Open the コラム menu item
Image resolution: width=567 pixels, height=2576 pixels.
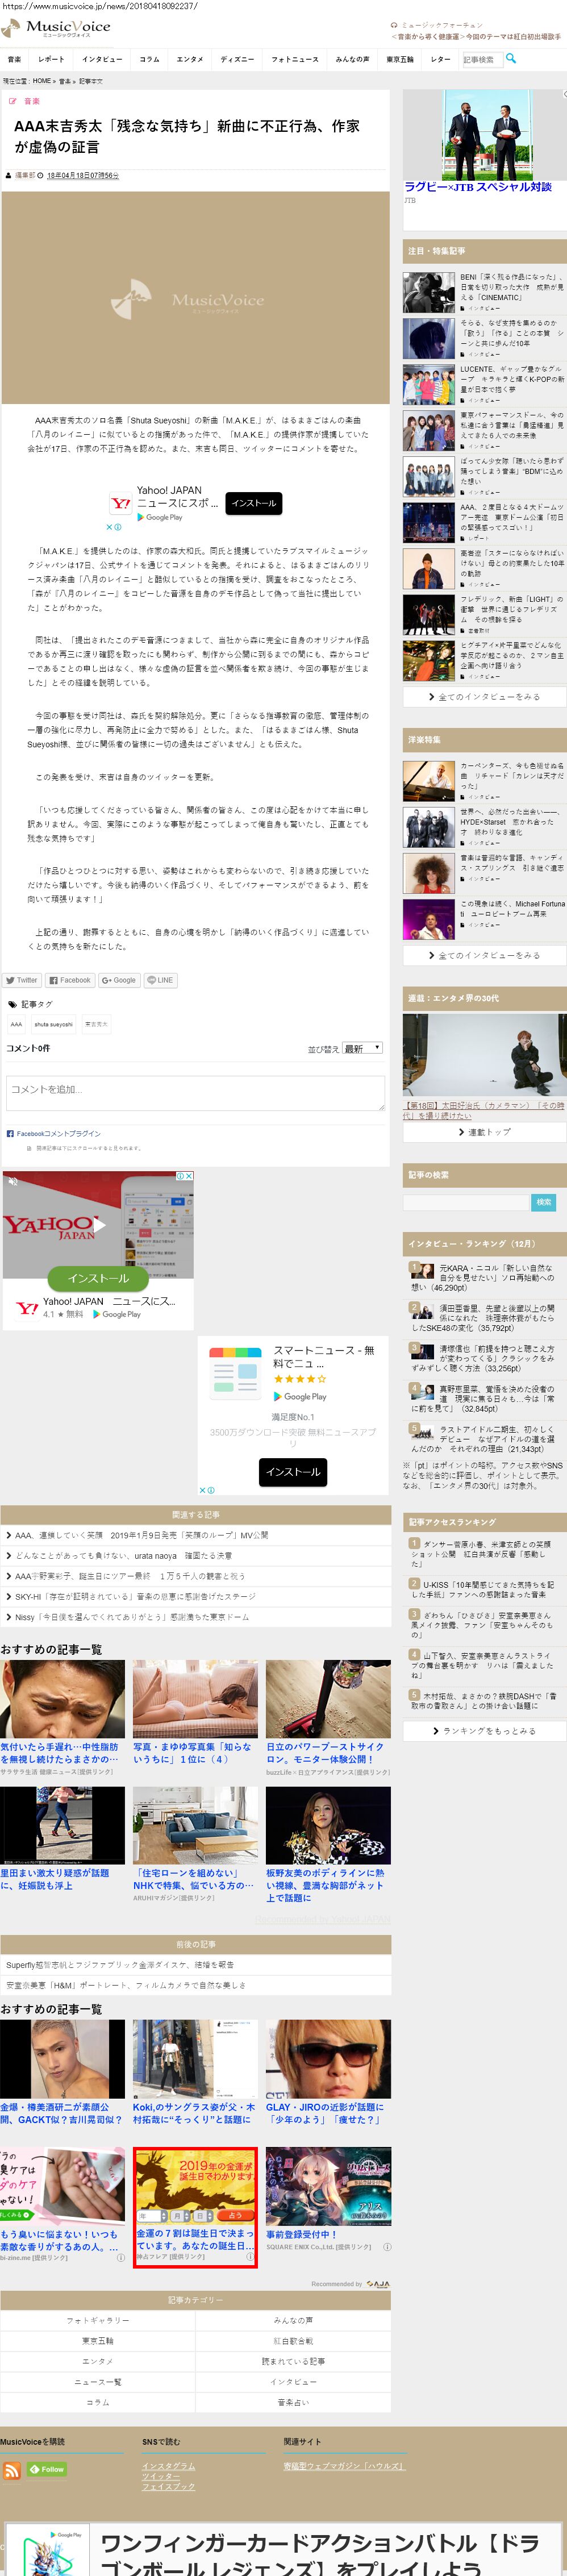click(149, 59)
